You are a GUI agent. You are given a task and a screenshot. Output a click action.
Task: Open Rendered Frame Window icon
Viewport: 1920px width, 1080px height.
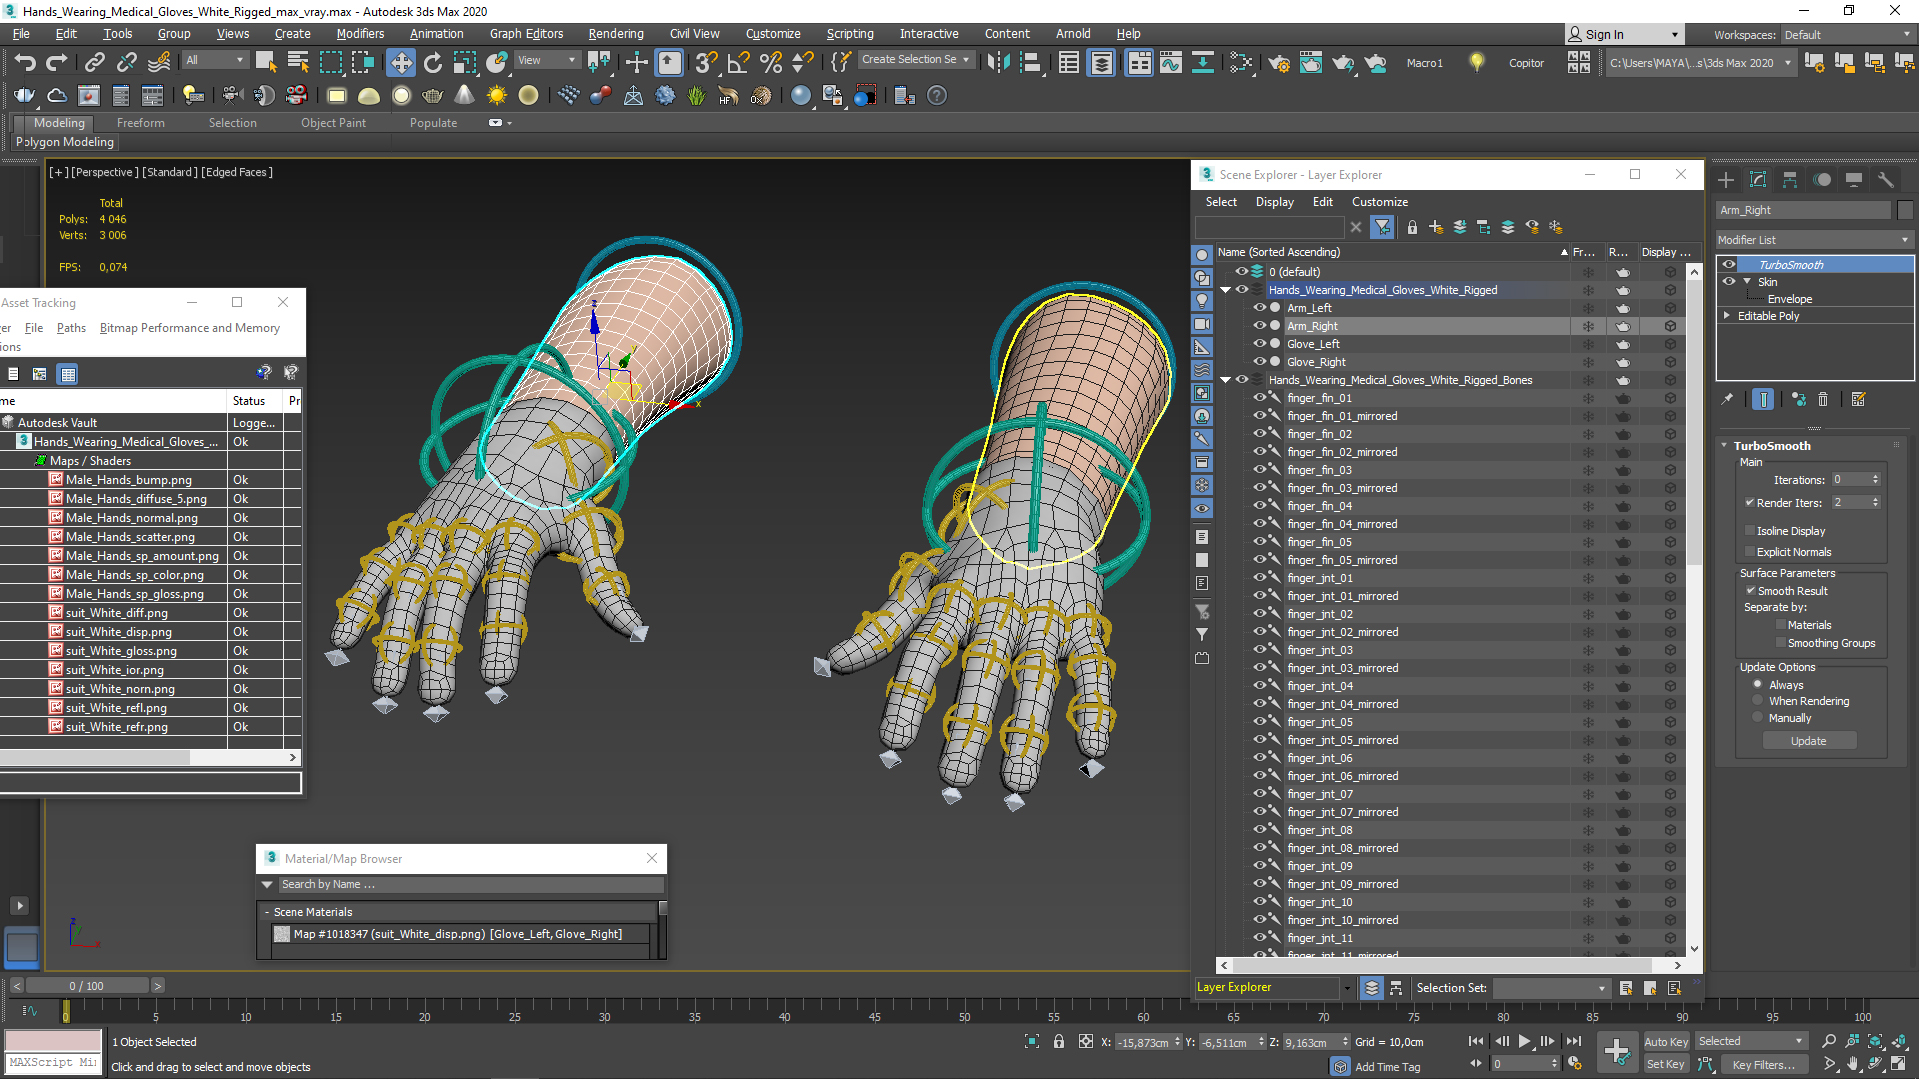click(1311, 62)
